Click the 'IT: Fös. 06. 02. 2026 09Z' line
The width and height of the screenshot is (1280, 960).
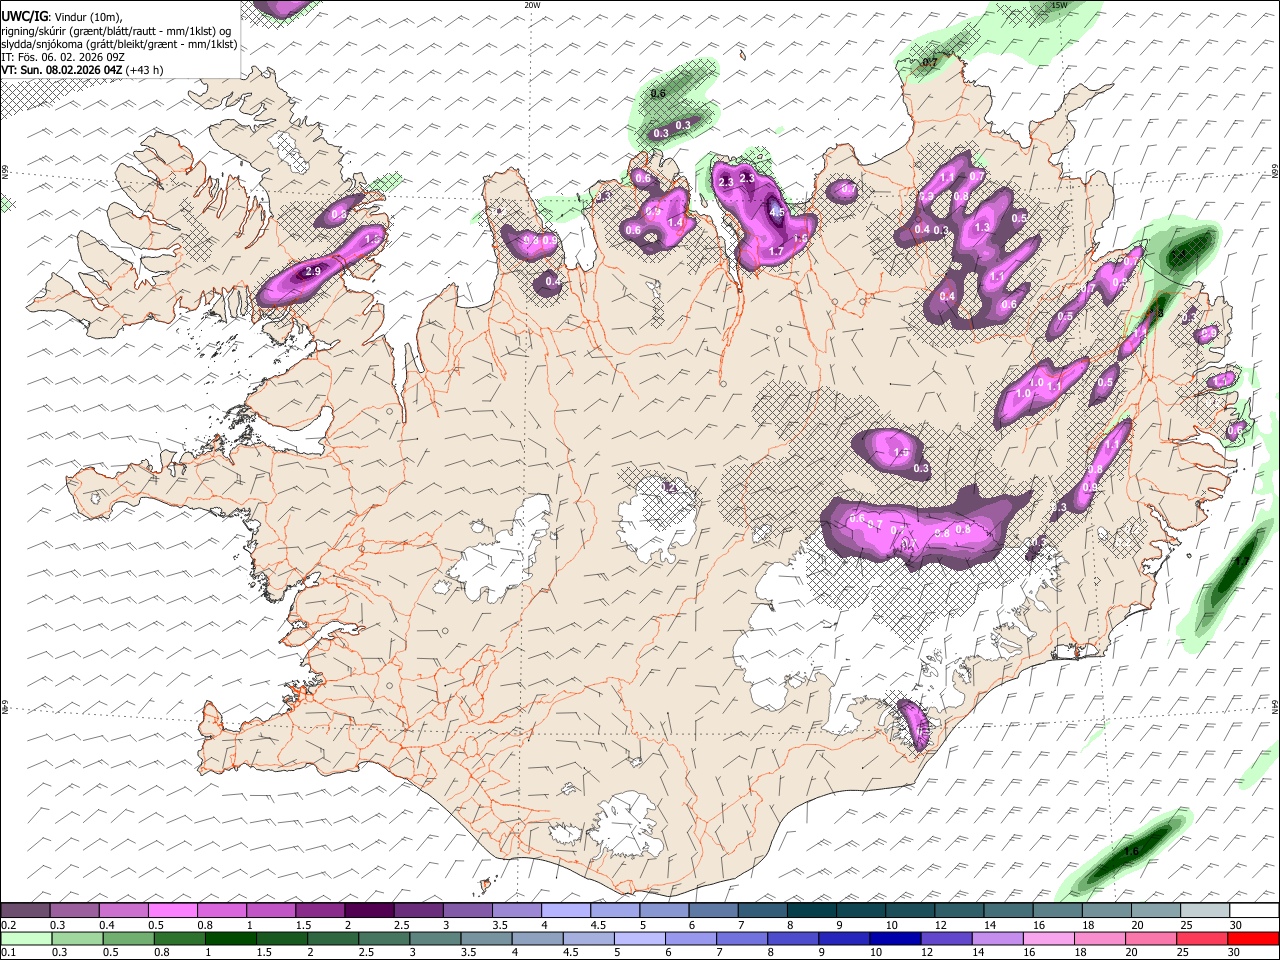coord(63,57)
